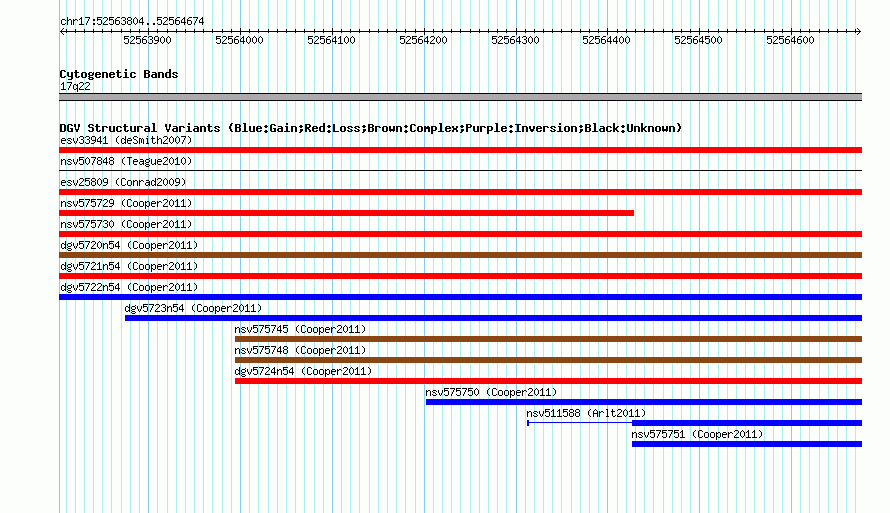
Task: Click ruler position 52563900
Action: point(147,40)
